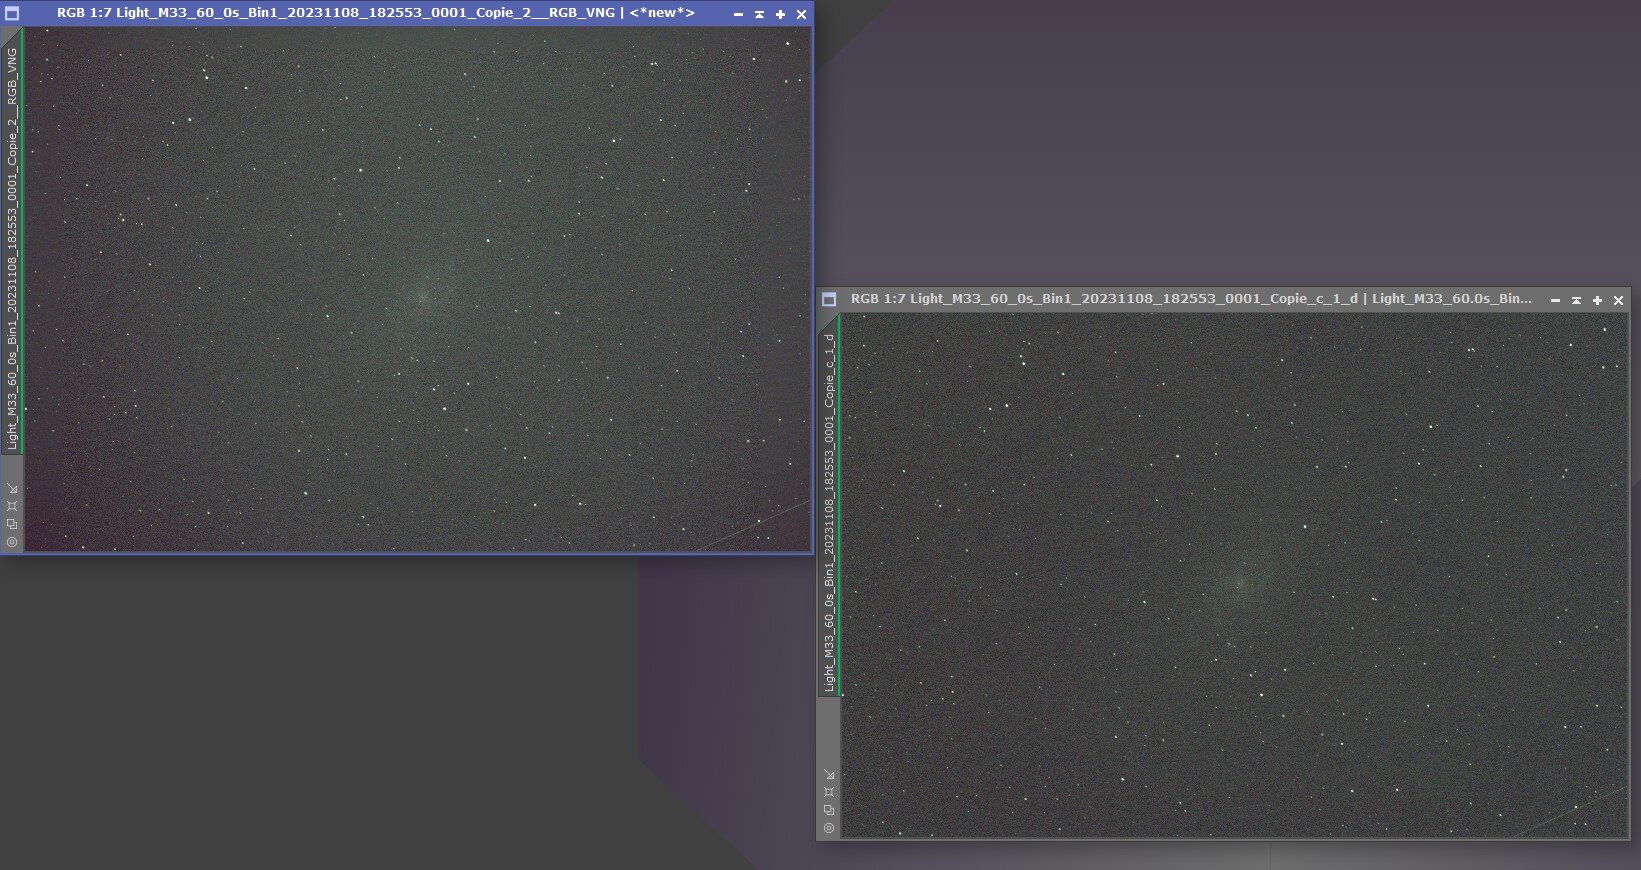Maximize the RGB_VNG image window

pos(780,14)
